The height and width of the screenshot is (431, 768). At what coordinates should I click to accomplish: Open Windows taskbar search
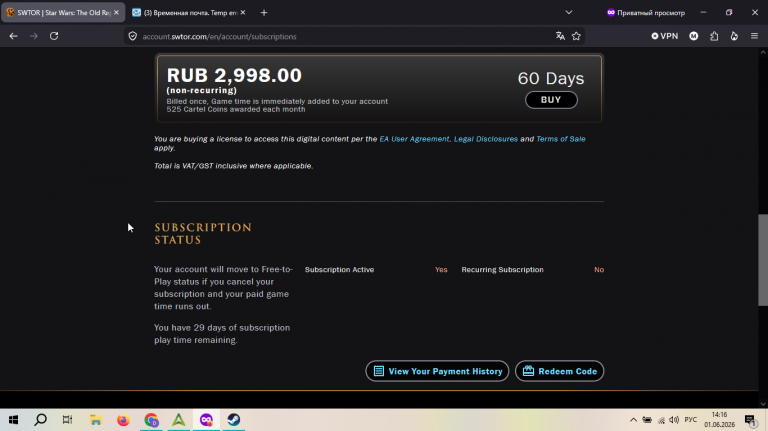(x=41, y=420)
